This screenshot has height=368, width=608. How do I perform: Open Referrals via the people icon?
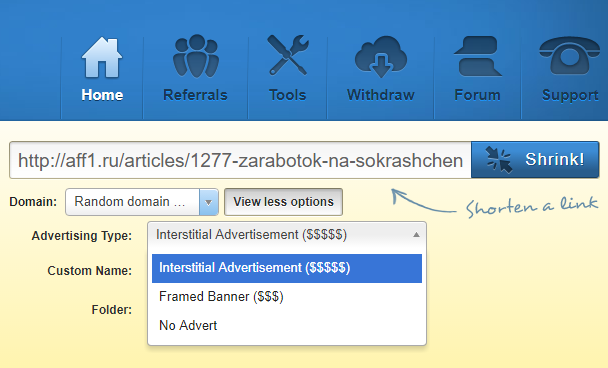pyautogui.click(x=196, y=56)
